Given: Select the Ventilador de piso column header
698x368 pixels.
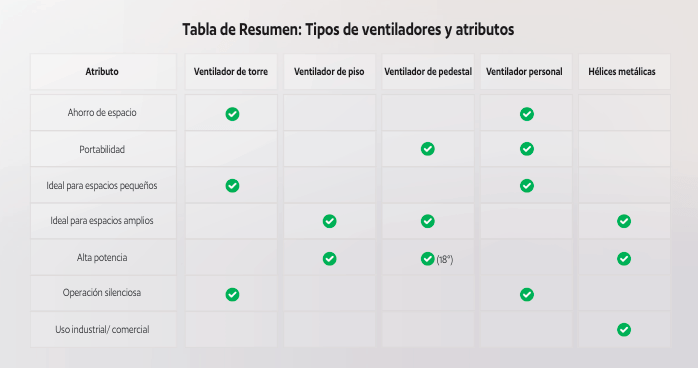Looking at the screenshot, I should 329,72.
